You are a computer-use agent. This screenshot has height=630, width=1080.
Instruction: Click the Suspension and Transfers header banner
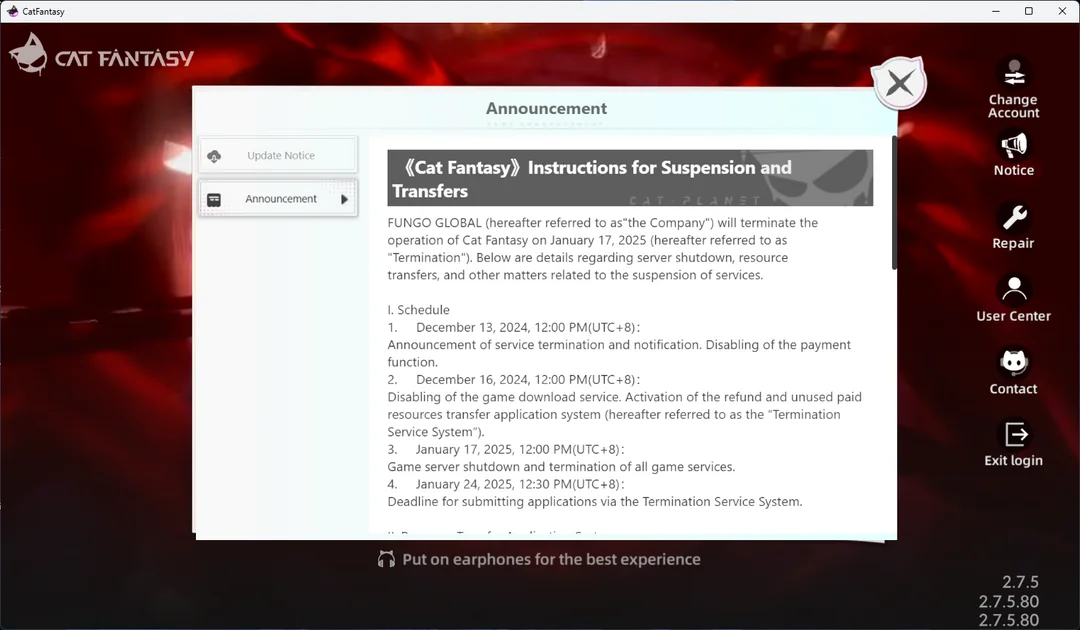pos(630,178)
